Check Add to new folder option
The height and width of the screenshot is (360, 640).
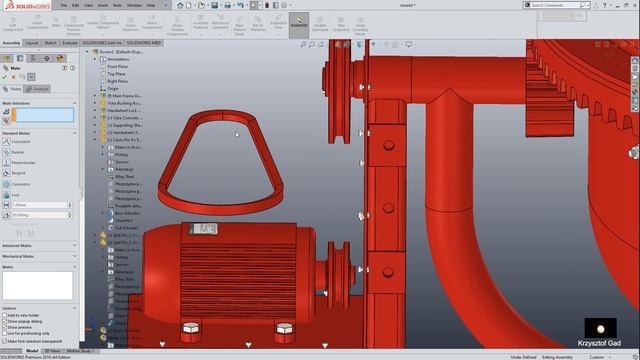[x=4, y=315]
